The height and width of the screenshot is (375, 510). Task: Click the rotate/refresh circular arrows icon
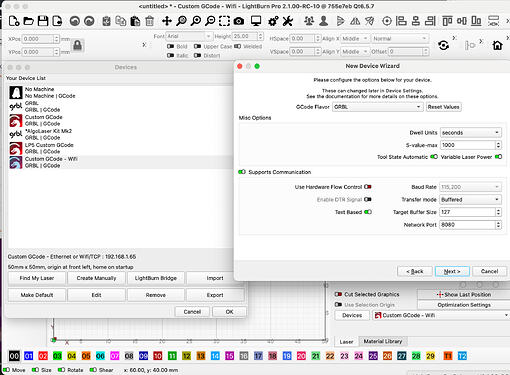pyautogui.click(x=443, y=45)
